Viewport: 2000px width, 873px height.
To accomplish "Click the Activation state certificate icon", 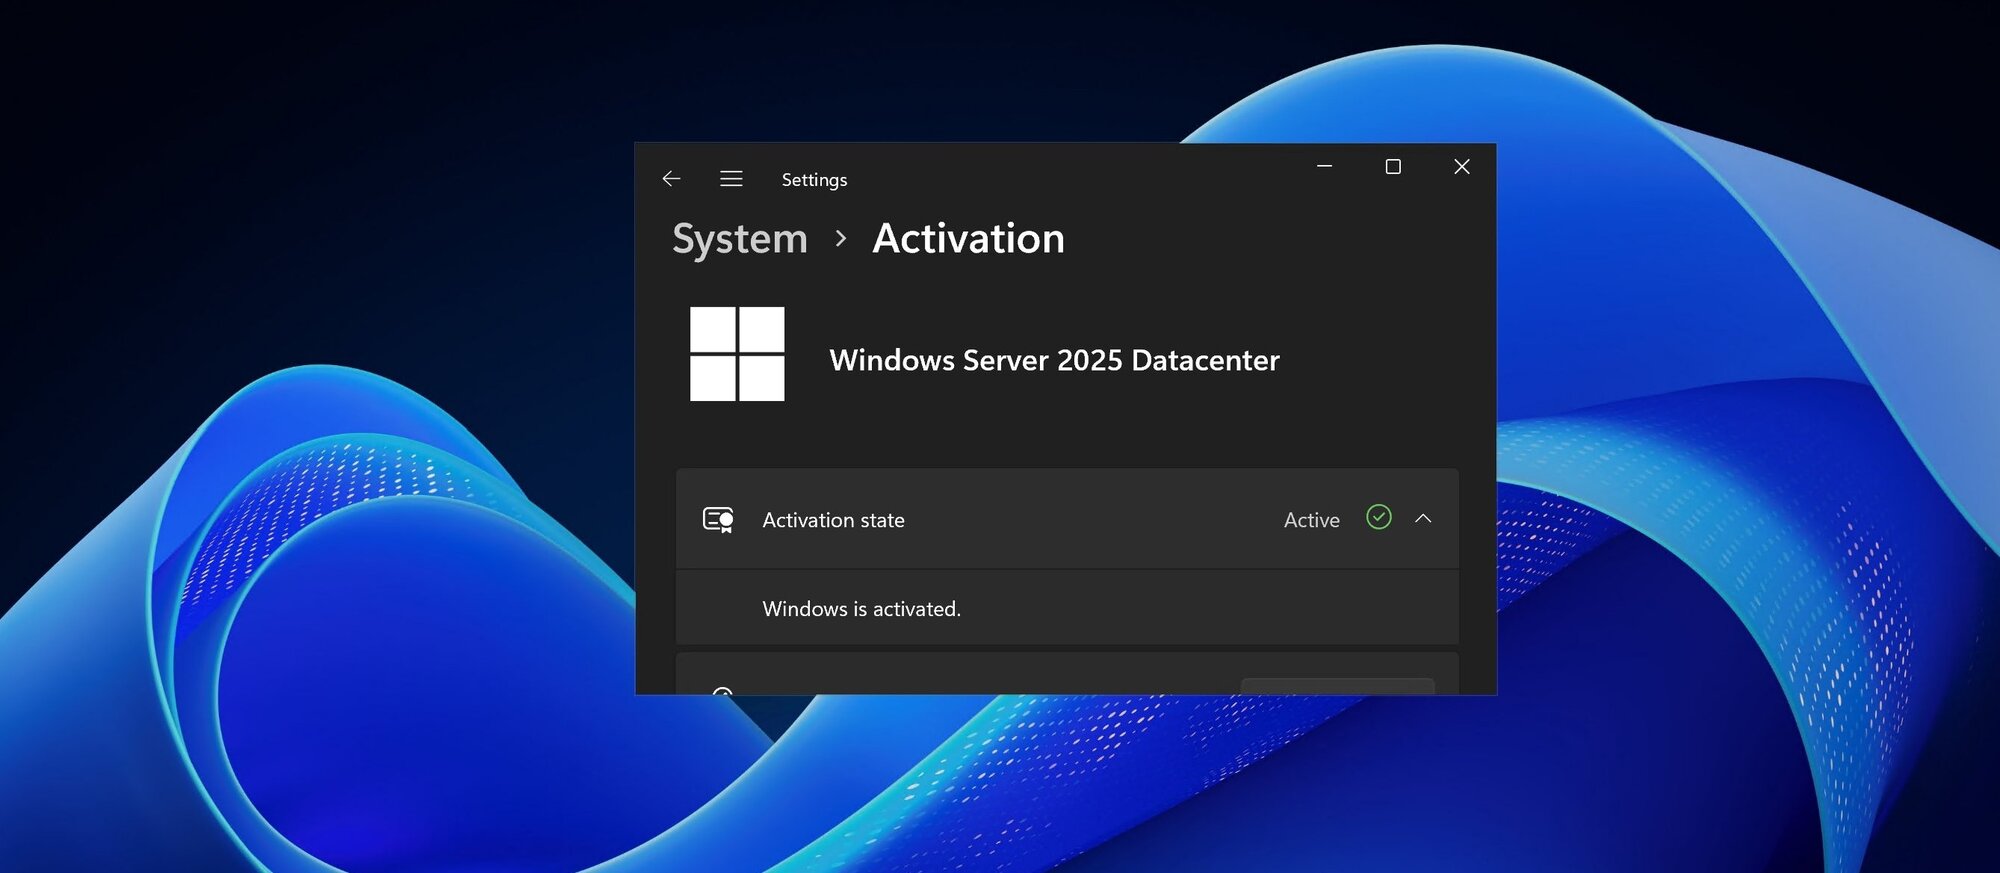I will [718, 520].
